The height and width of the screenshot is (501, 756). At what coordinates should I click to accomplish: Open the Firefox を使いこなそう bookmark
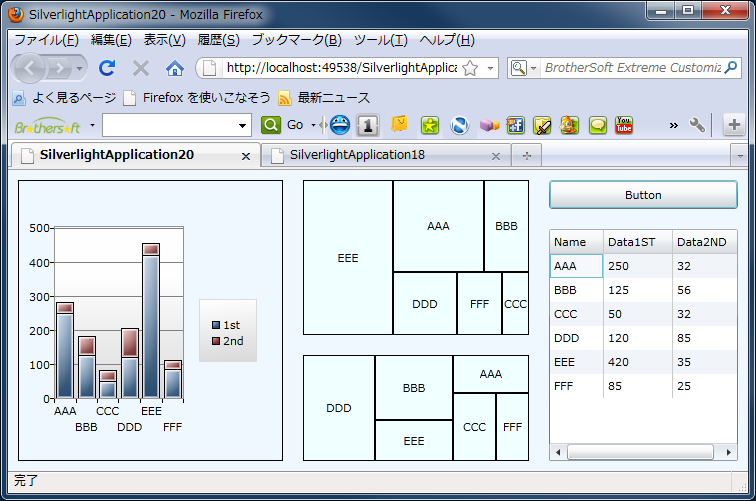coord(197,98)
